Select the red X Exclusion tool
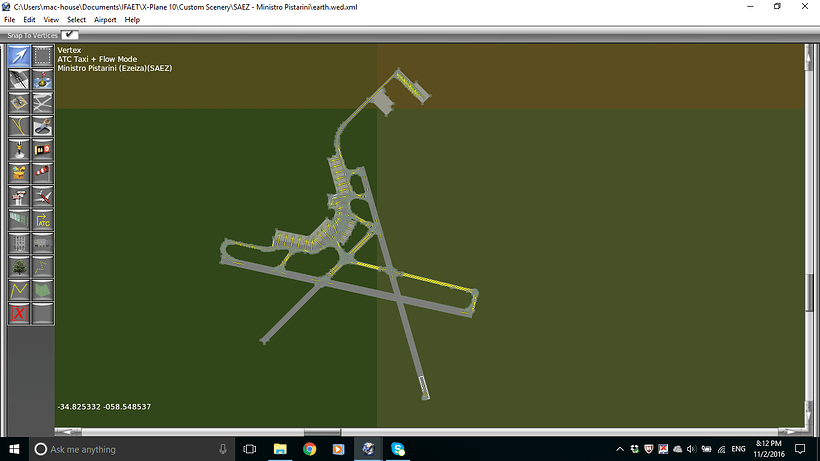Screen dimensions: 820x461 coord(19,314)
